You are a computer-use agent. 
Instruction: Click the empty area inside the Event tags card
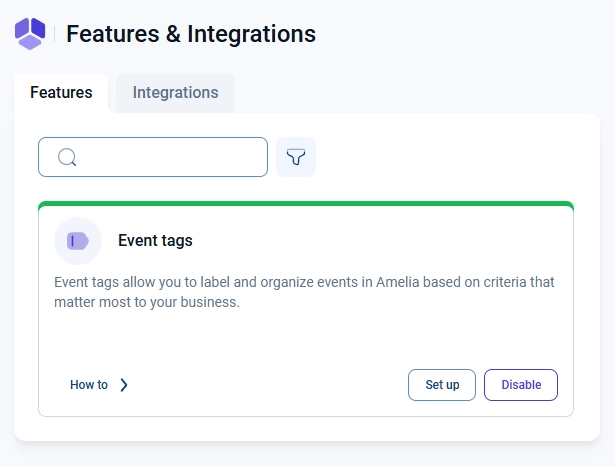tap(306, 339)
